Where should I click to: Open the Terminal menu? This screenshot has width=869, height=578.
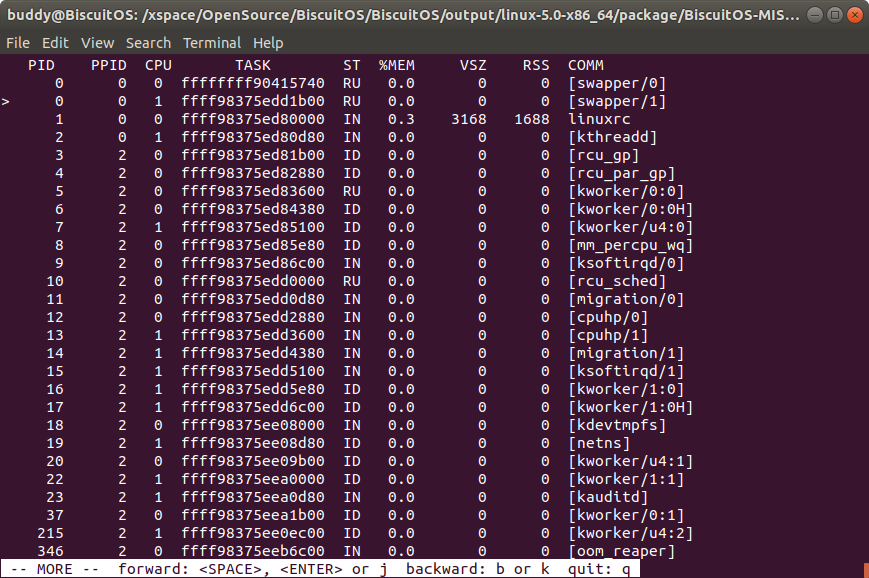211,43
